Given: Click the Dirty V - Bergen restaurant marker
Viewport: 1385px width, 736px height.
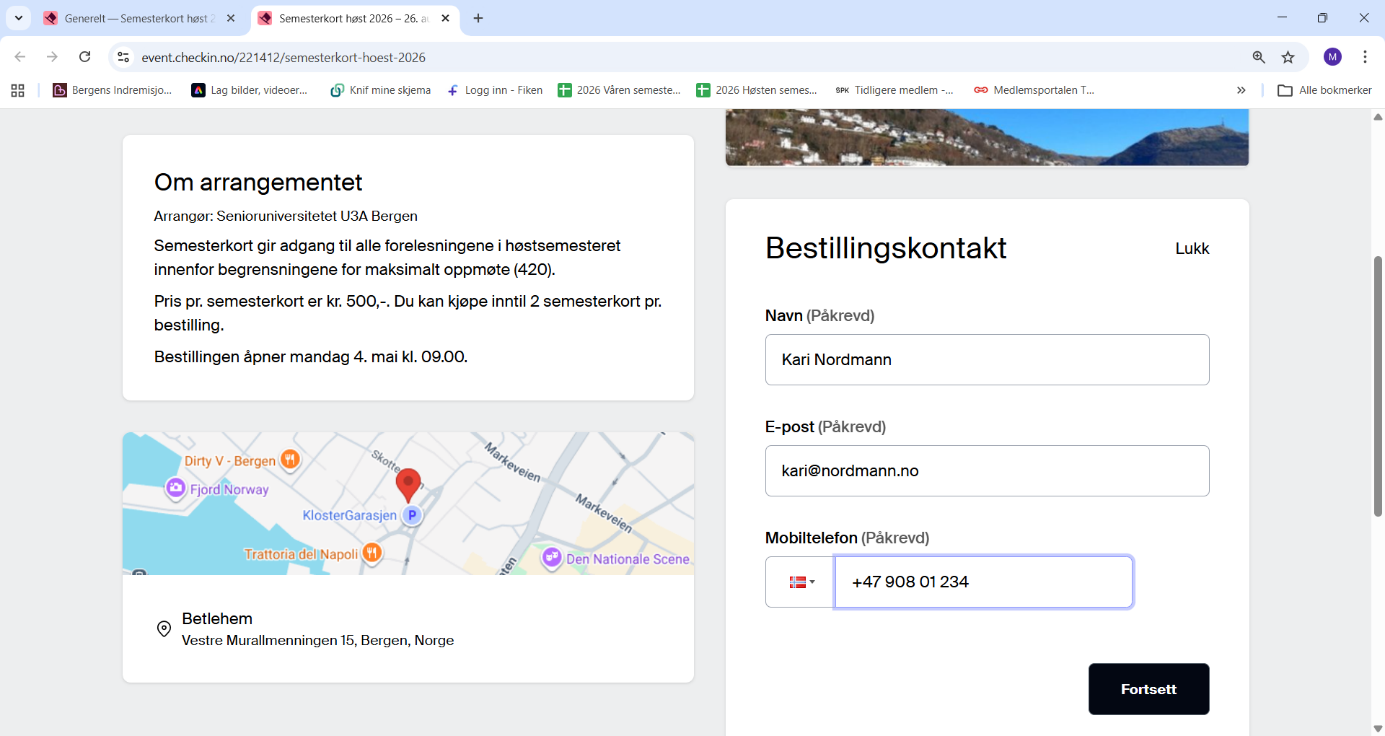Looking at the screenshot, I should [x=290, y=460].
